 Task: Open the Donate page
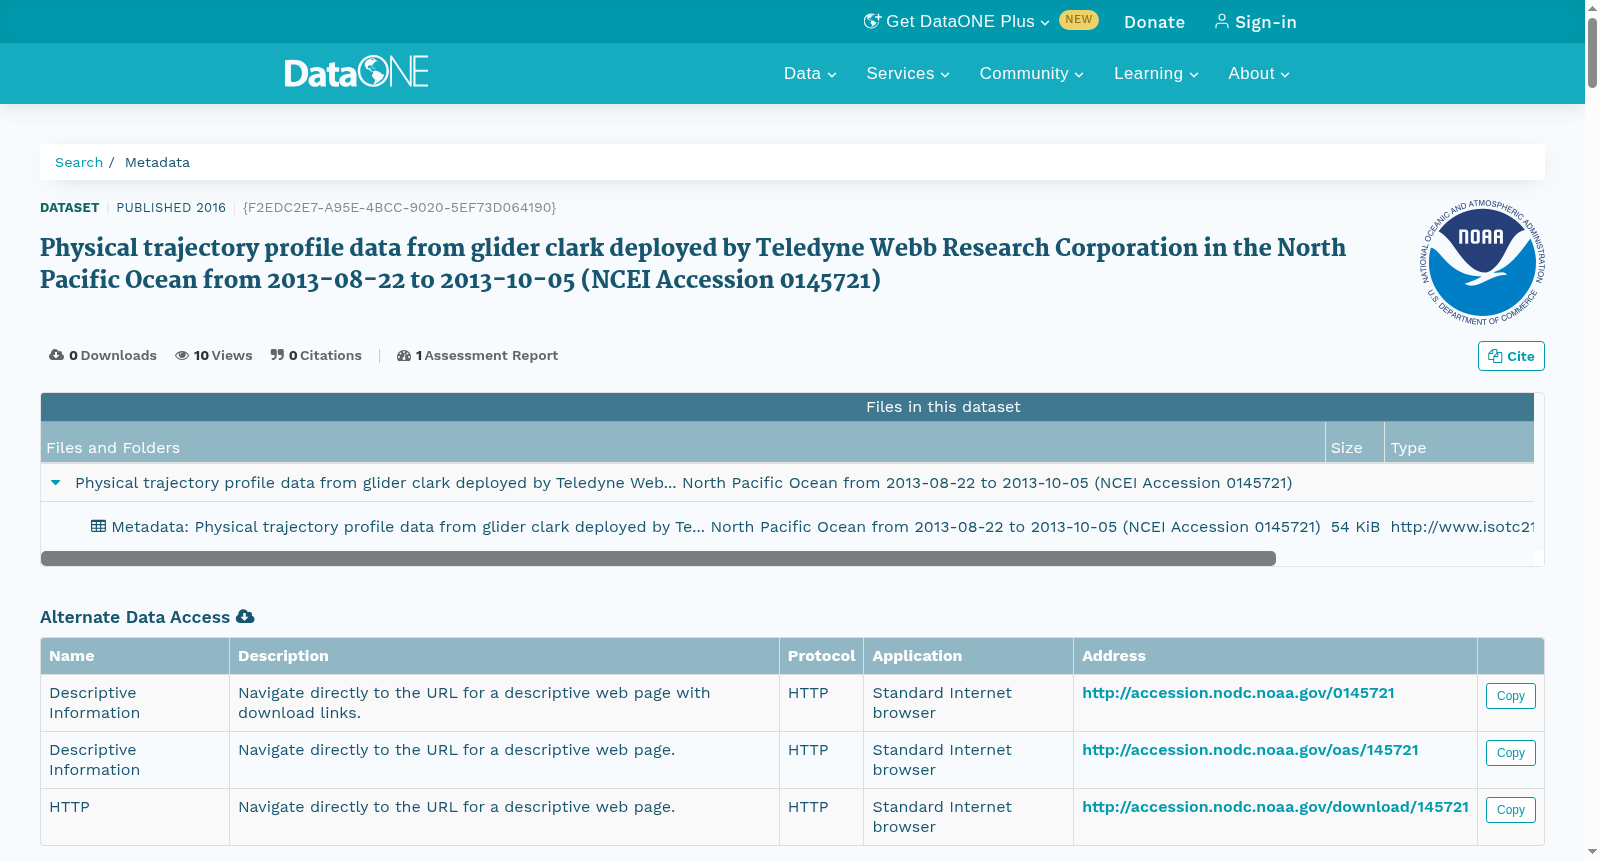click(1154, 22)
